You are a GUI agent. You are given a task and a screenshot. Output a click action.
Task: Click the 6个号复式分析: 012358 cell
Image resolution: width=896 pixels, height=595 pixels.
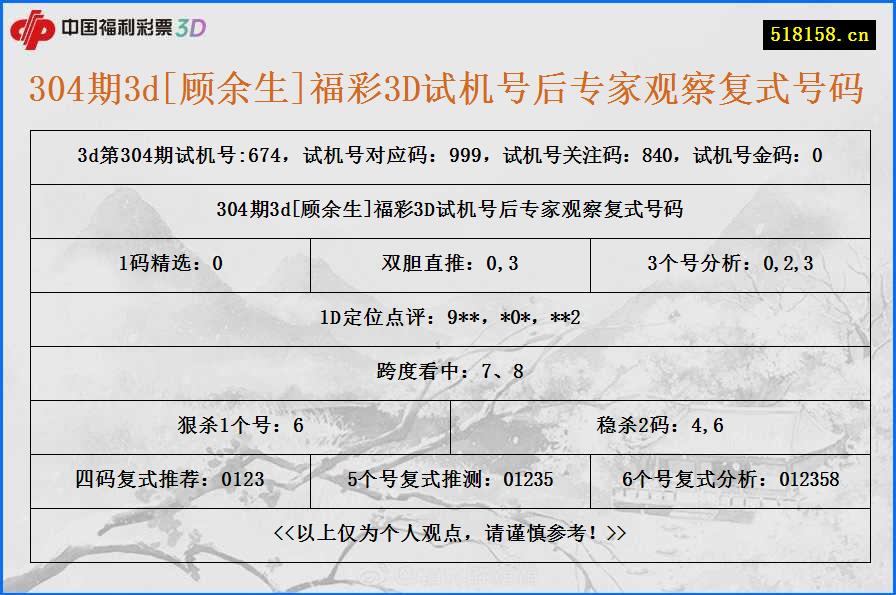pos(729,480)
